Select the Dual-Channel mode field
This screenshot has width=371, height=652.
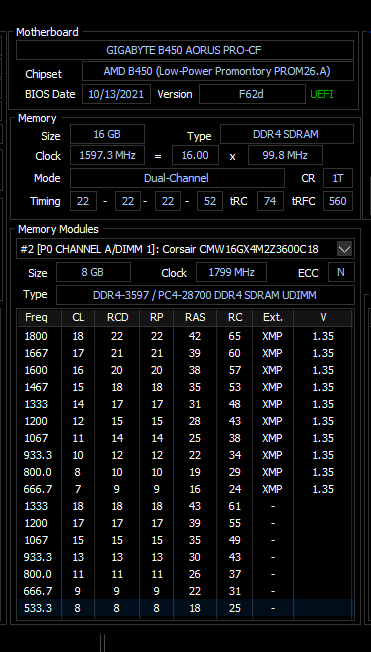(177, 178)
